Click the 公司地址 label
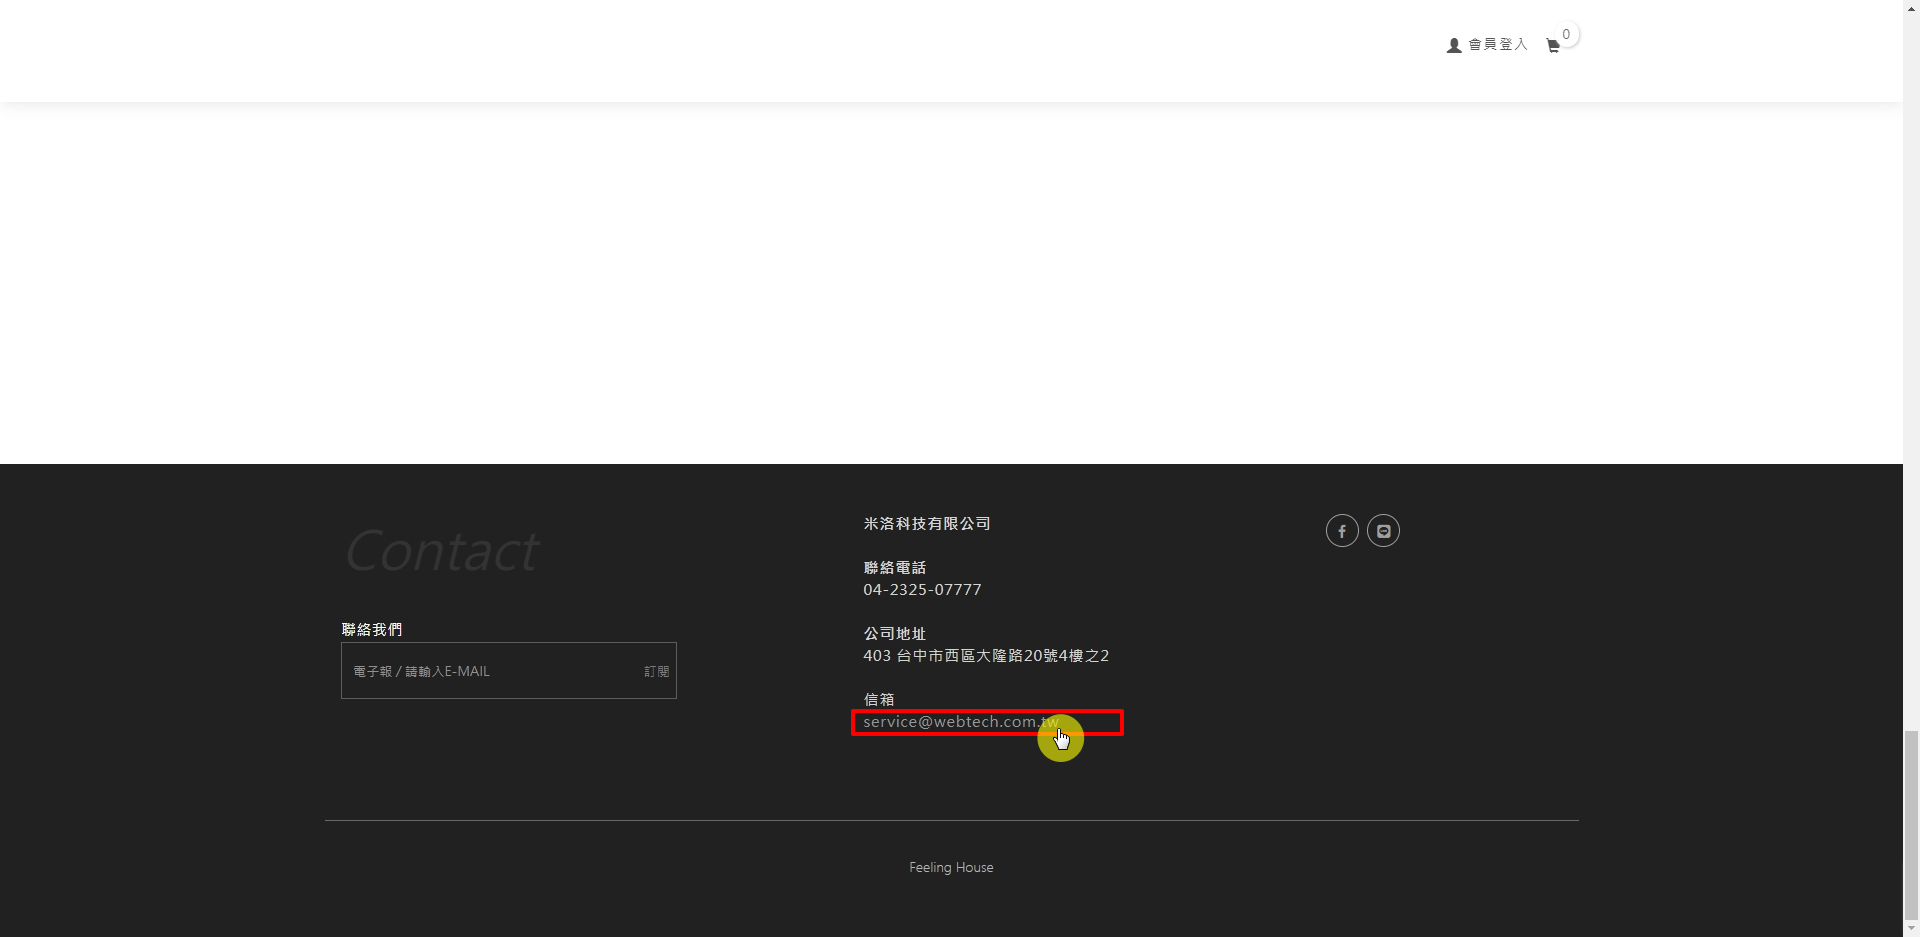The image size is (1920, 937). point(894,634)
